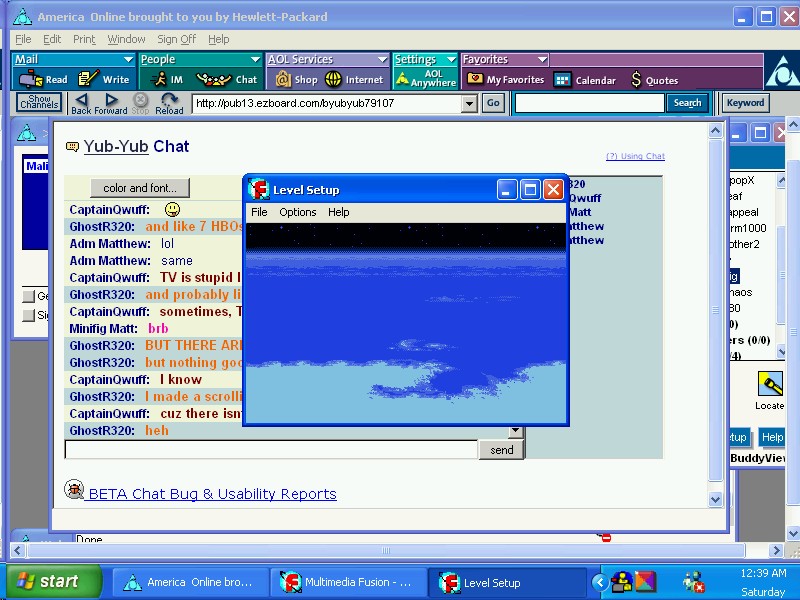Click the Go button
800x600 pixels.
493,103
